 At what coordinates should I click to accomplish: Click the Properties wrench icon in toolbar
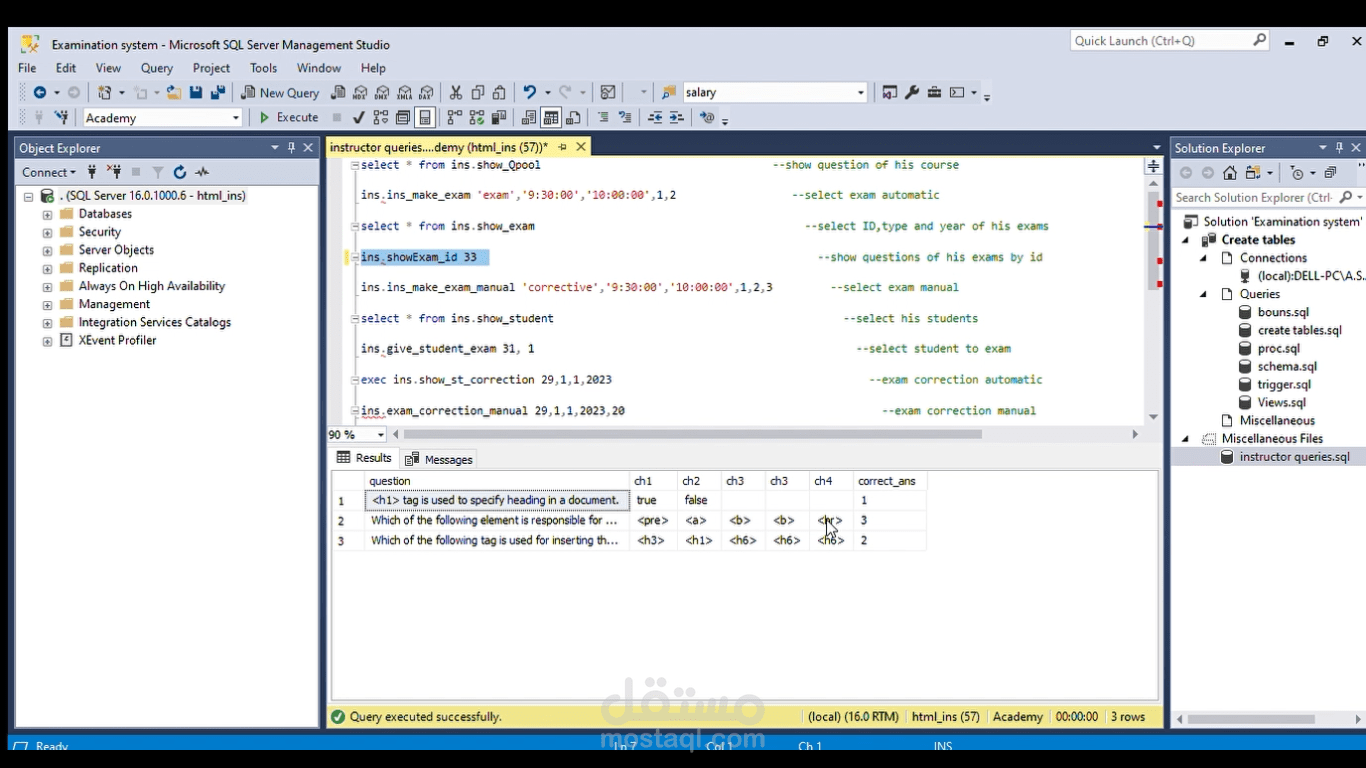(912, 93)
